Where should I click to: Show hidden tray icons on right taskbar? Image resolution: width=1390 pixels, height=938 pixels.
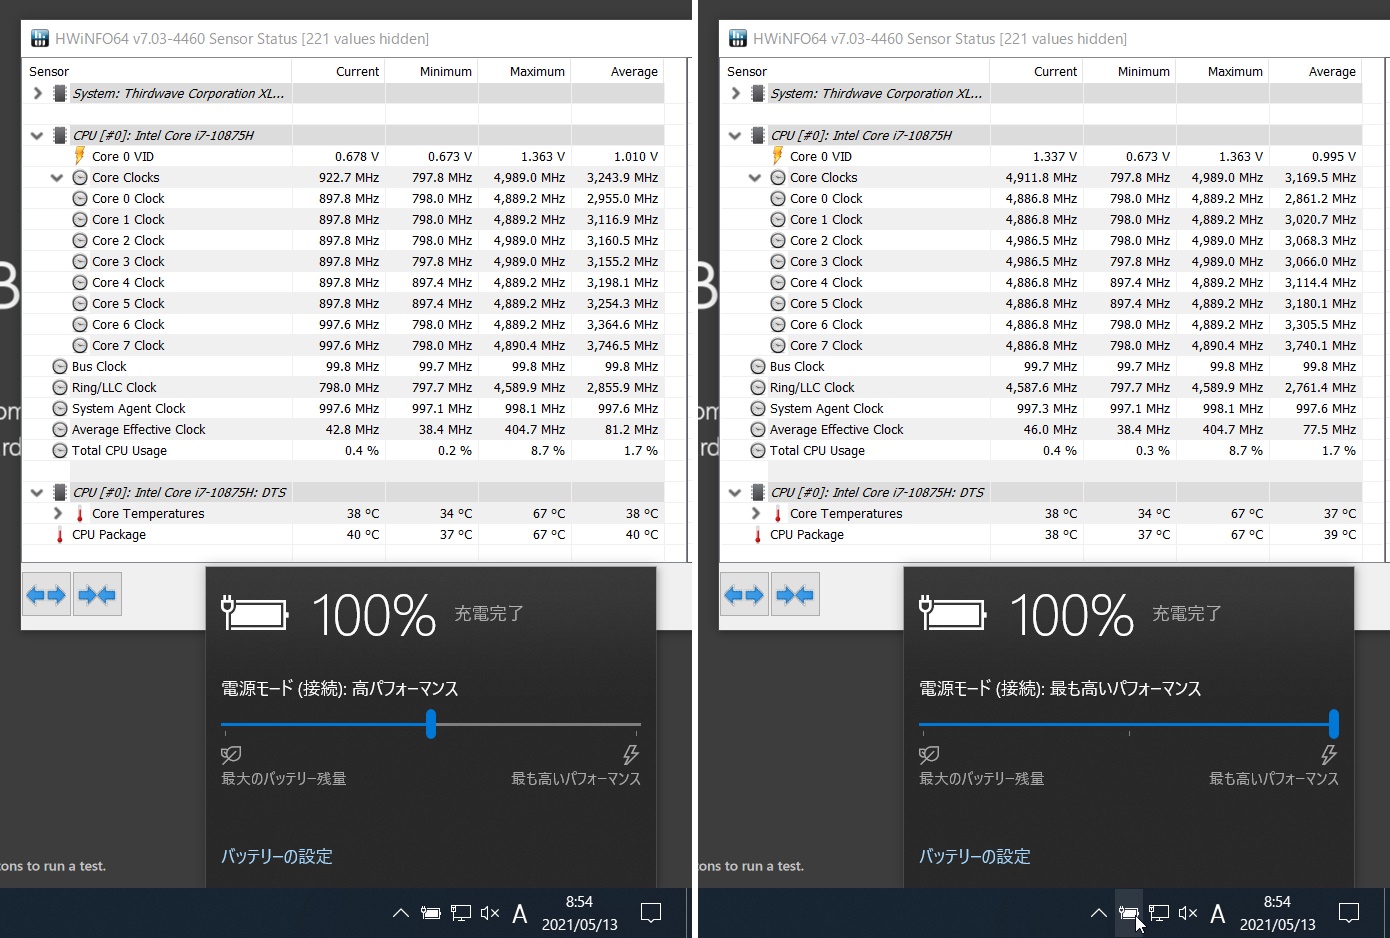pyautogui.click(x=1098, y=913)
